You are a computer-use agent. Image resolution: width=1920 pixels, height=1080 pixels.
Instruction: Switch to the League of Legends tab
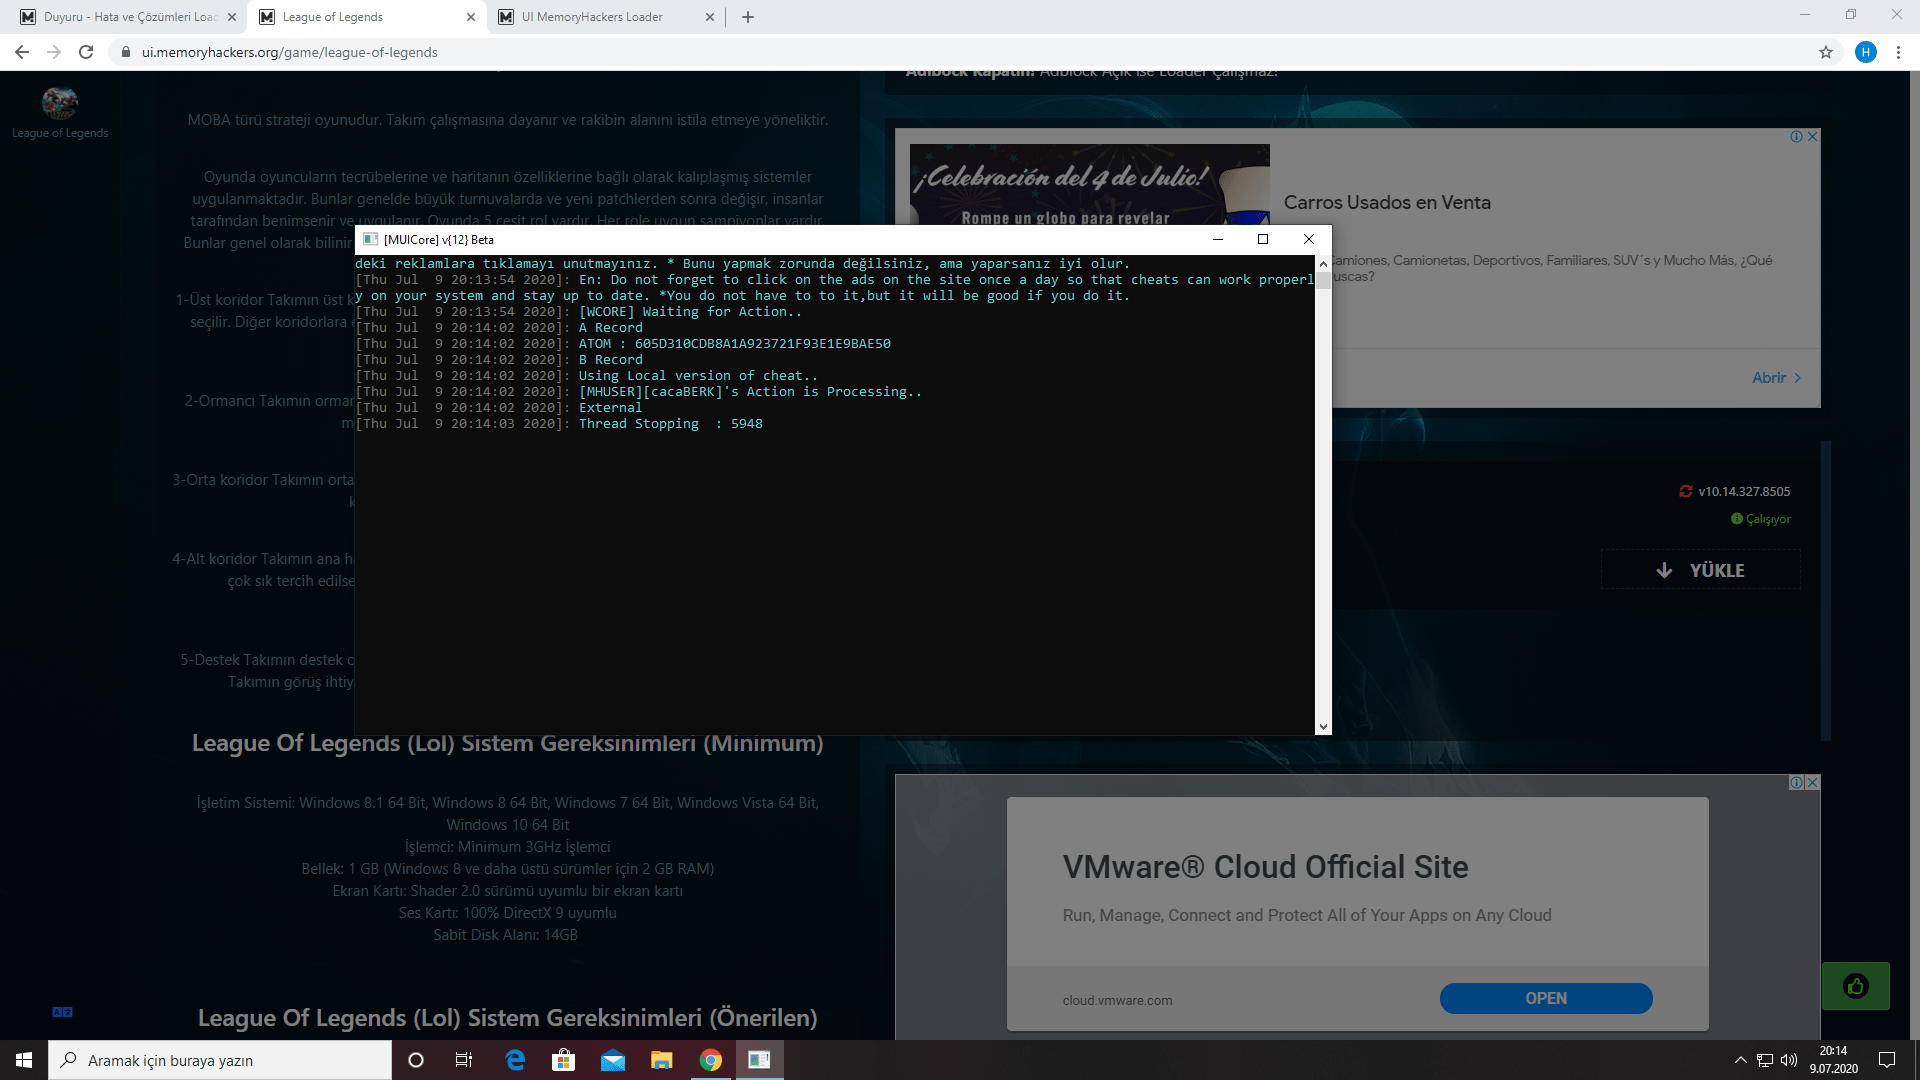(x=368, y=17)
